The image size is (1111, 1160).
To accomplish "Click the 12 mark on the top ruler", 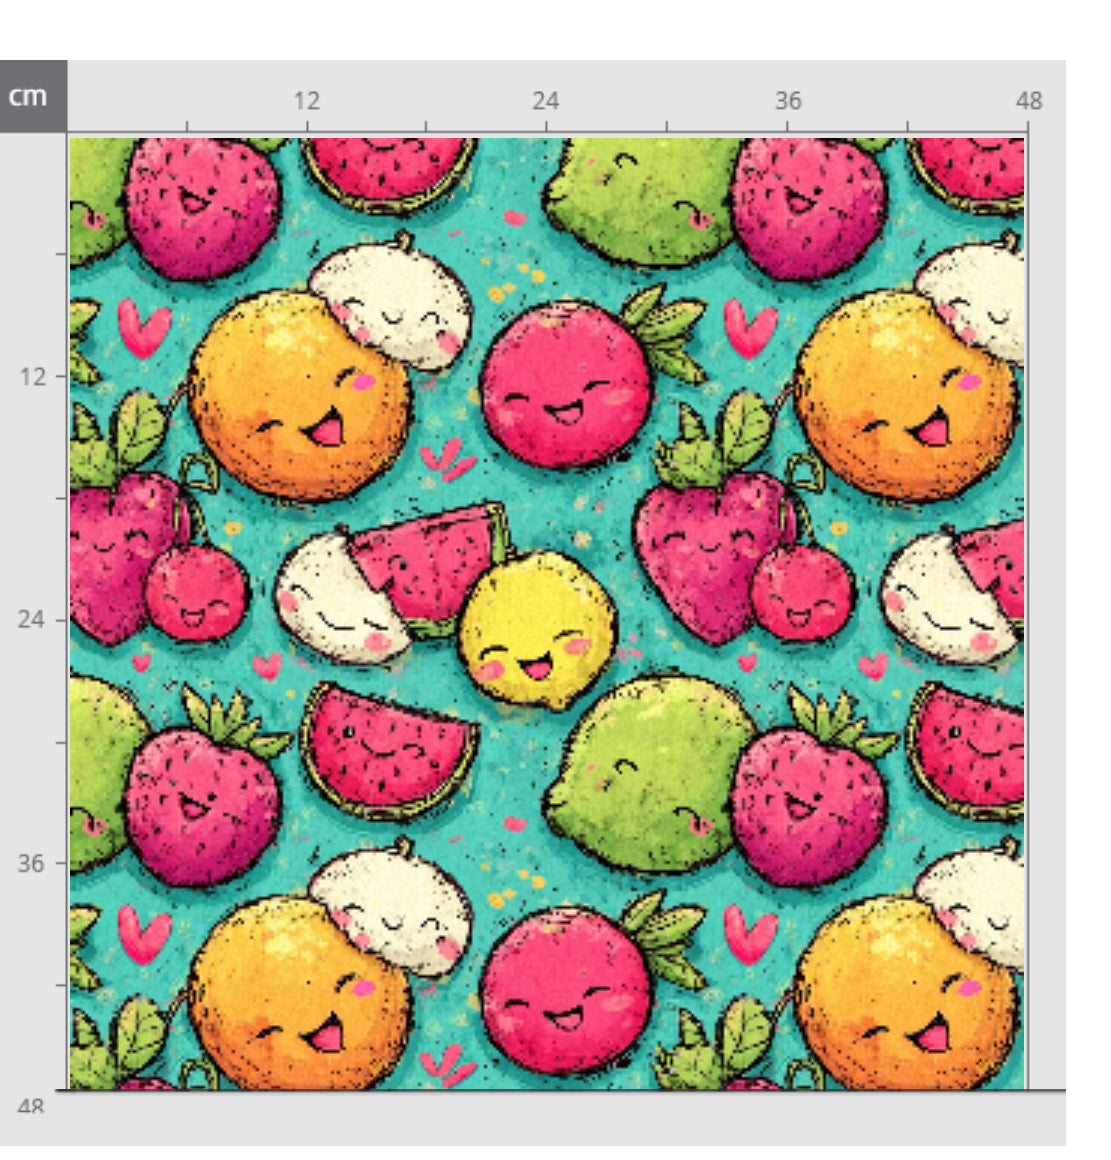I will click(306, 101).
